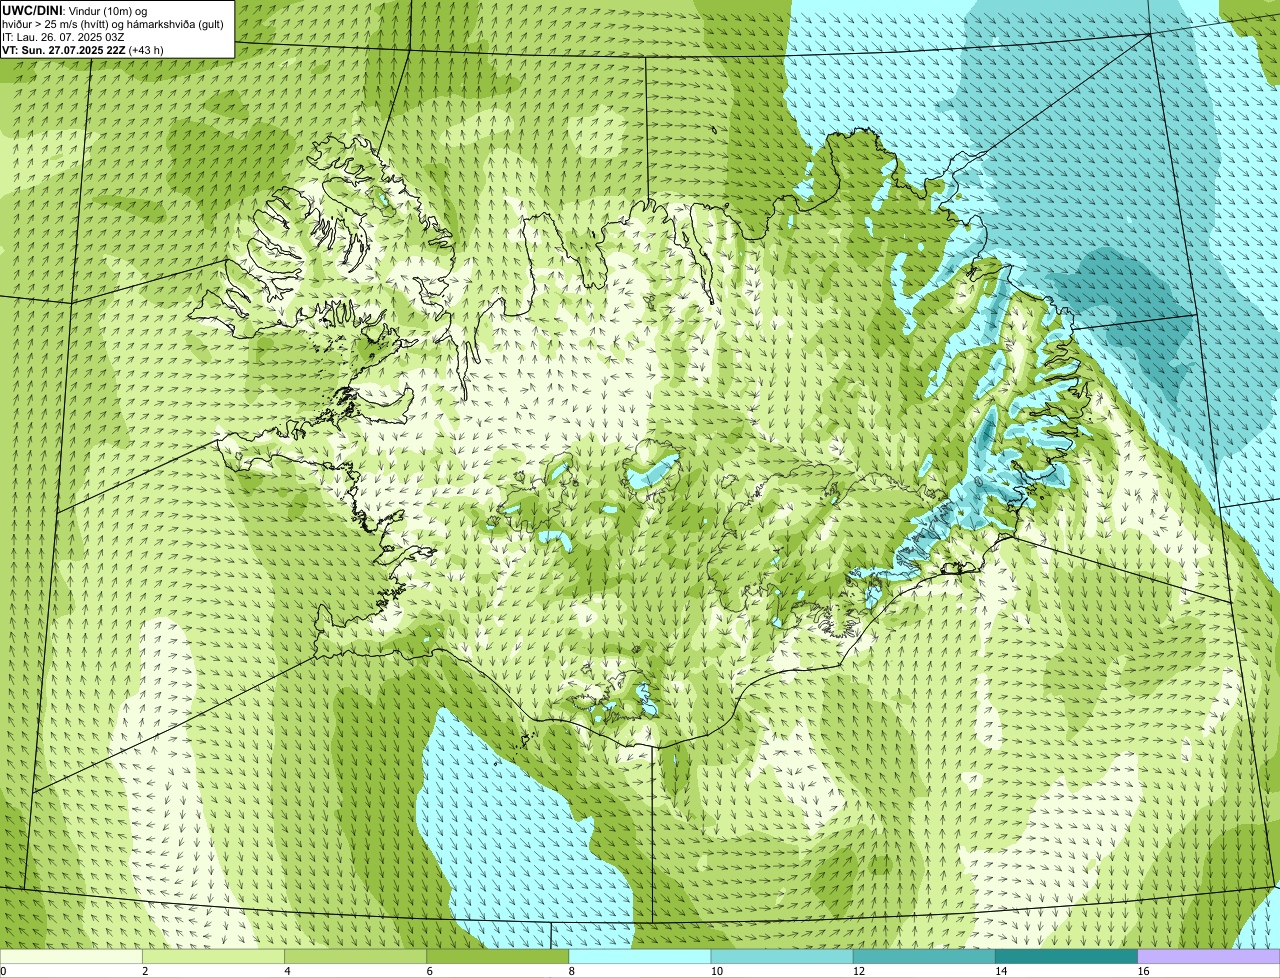The image size is (1280, 978).
Task: Click the 6–8 m/s darker green legend swatch
Action: [x=499, y=957]
